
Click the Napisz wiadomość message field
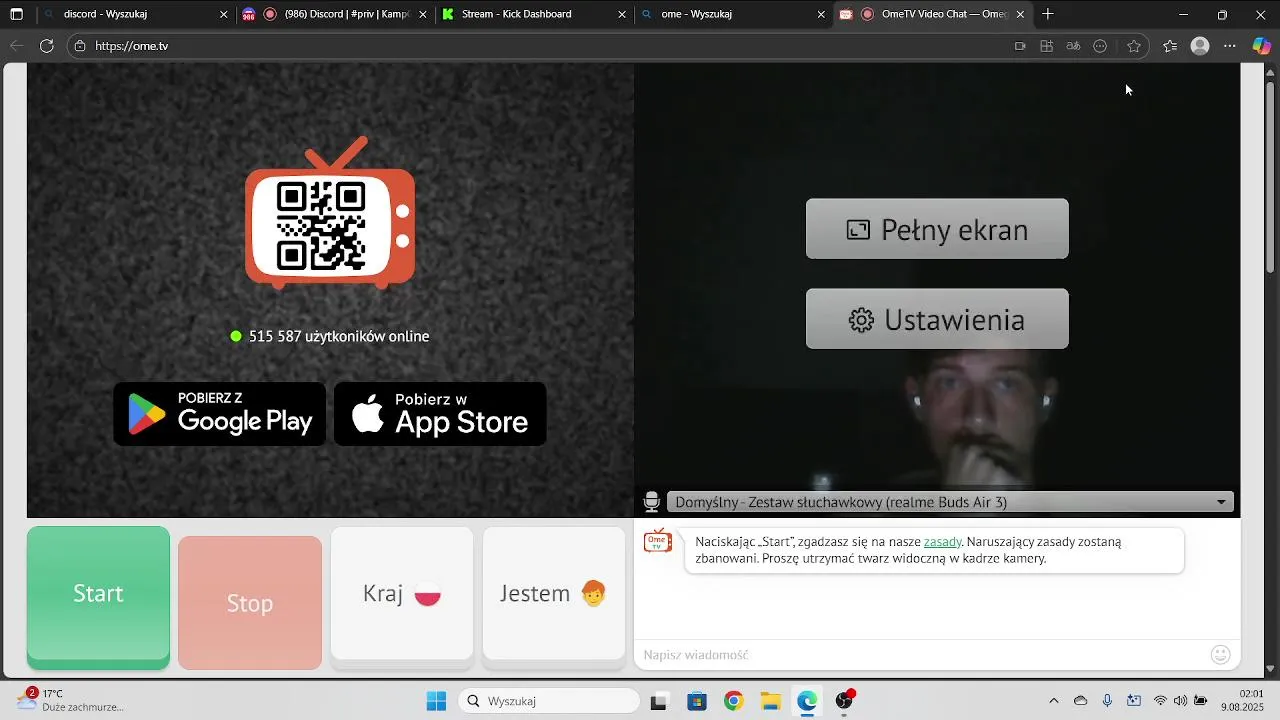pyautogui.click(x=920, y=655)
